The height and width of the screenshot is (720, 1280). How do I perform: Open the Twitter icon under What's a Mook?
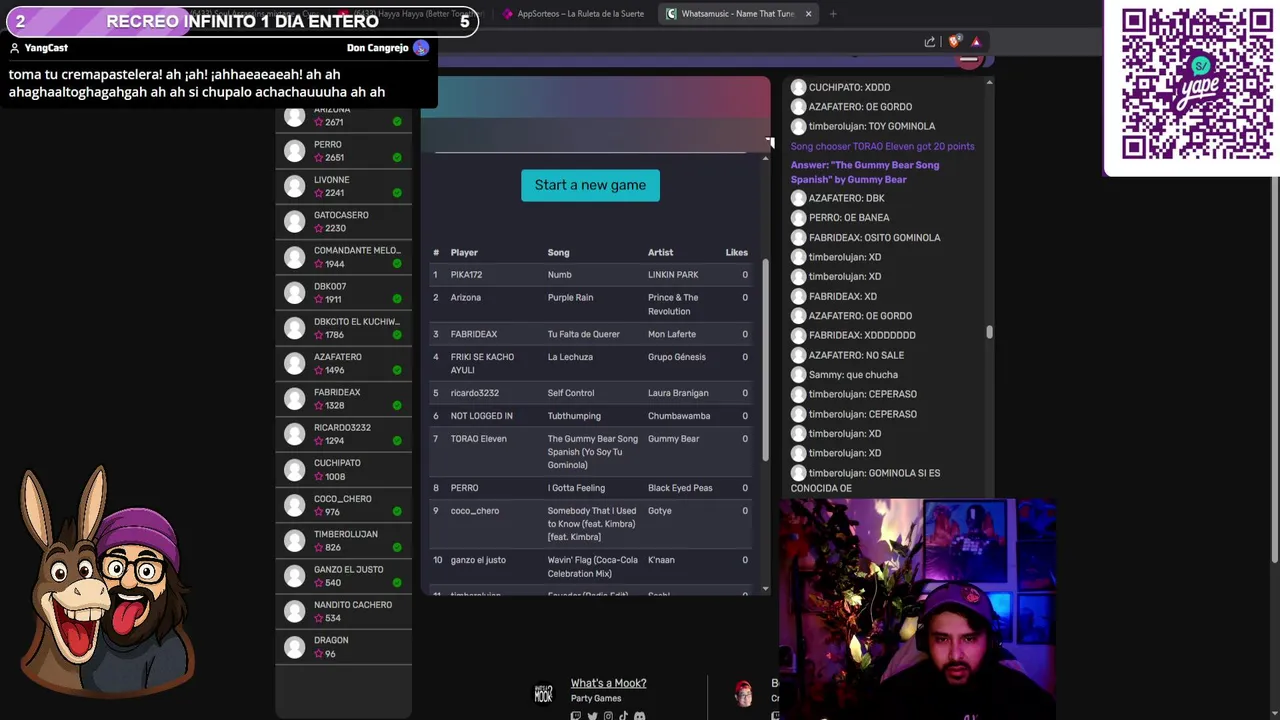592,716
